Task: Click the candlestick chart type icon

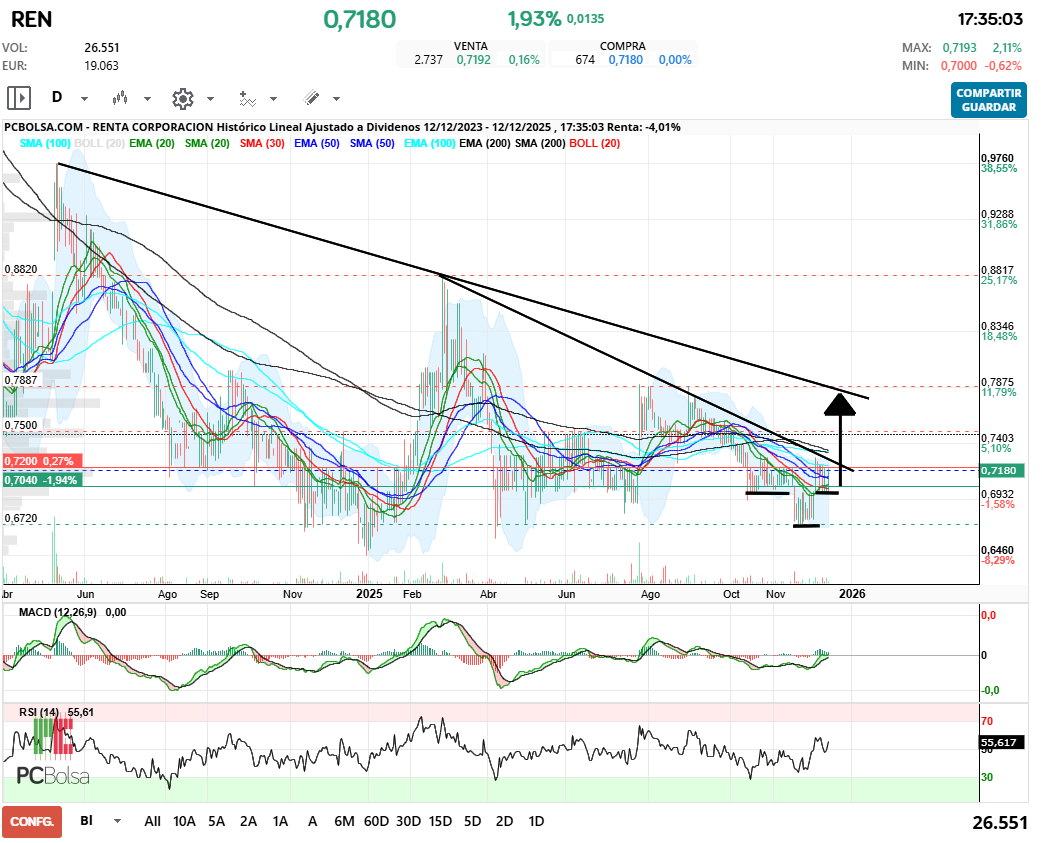Action: [x=121, y=98]
